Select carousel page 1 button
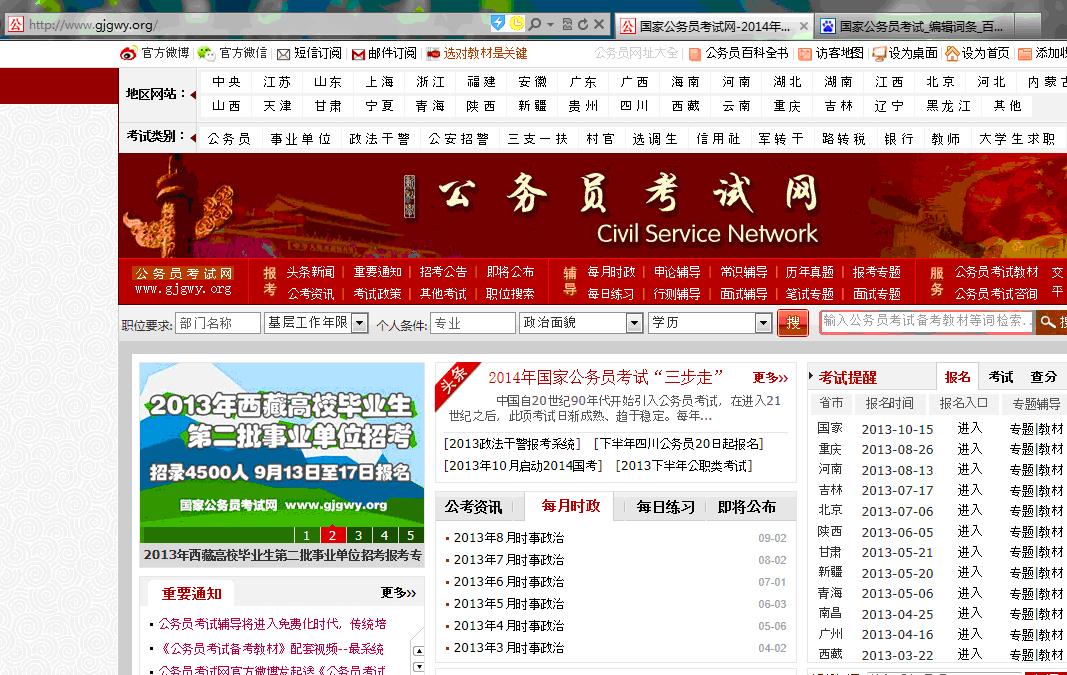Viewport: 1067px width, 675px height. 306,535
